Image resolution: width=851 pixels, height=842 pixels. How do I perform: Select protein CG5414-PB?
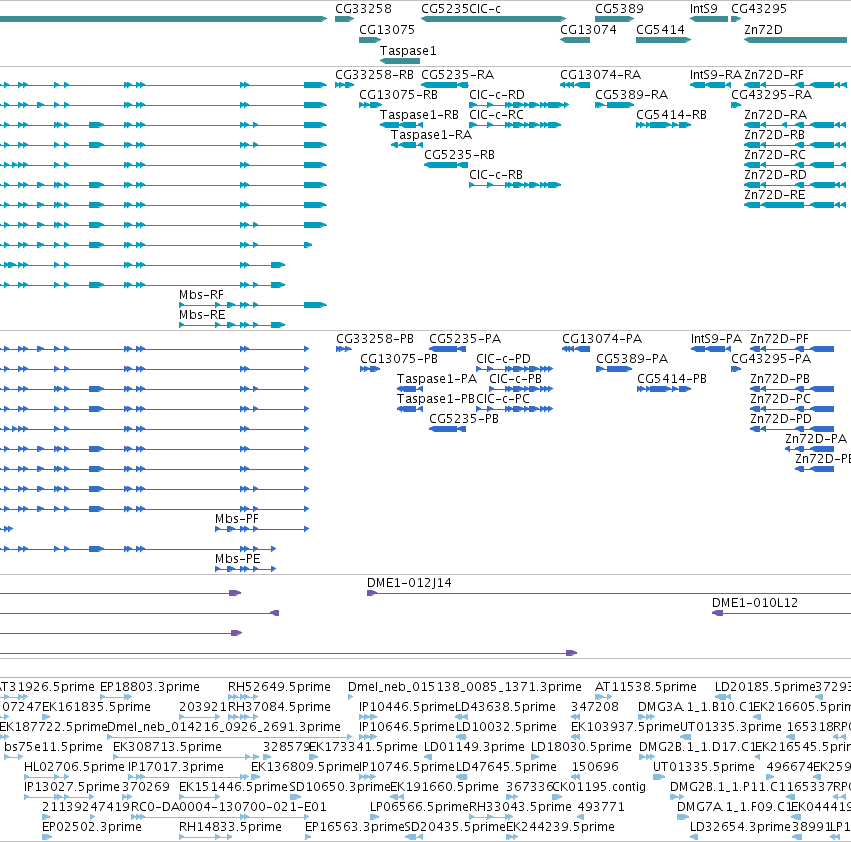pos(664,389)
